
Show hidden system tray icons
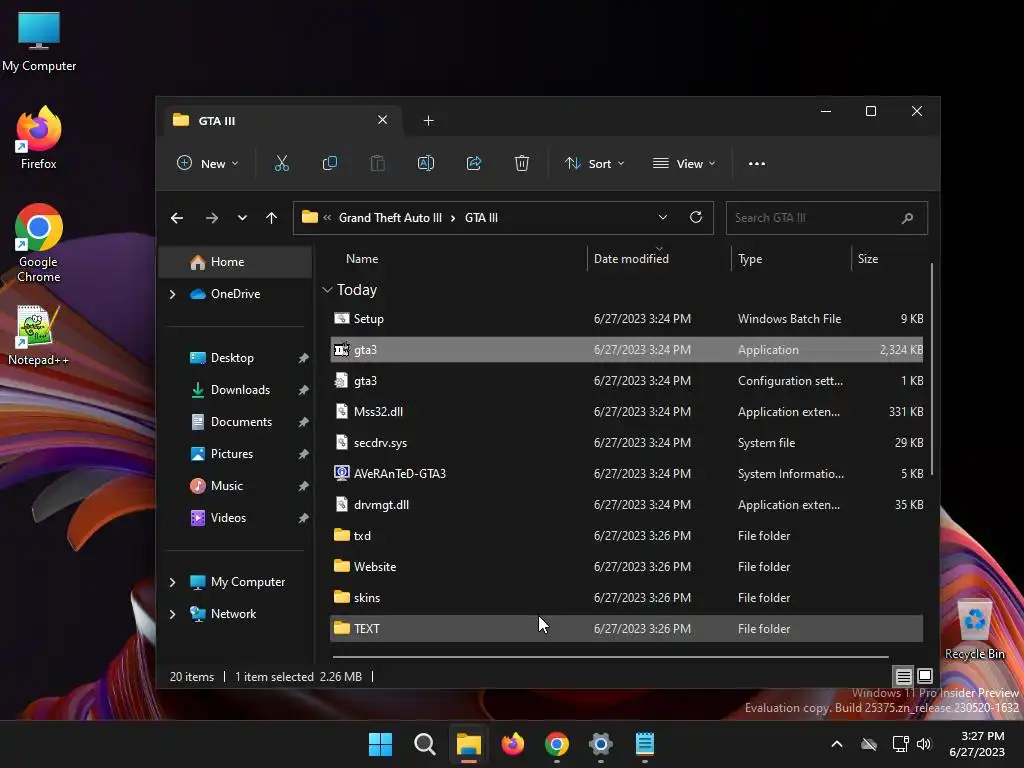pyautogui.click(x=837, y=744)
